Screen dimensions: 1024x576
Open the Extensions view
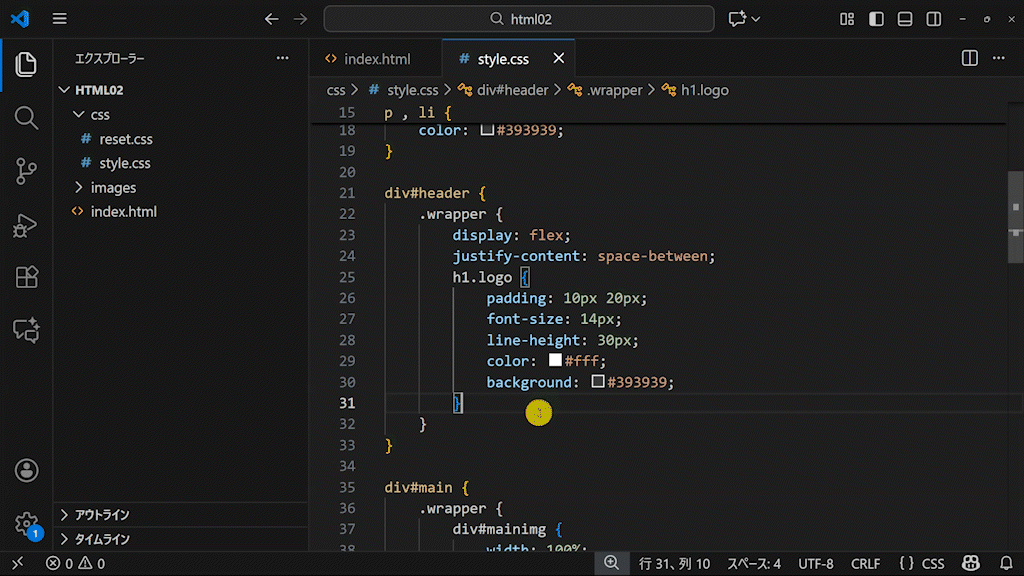click(x=26, y=277)
